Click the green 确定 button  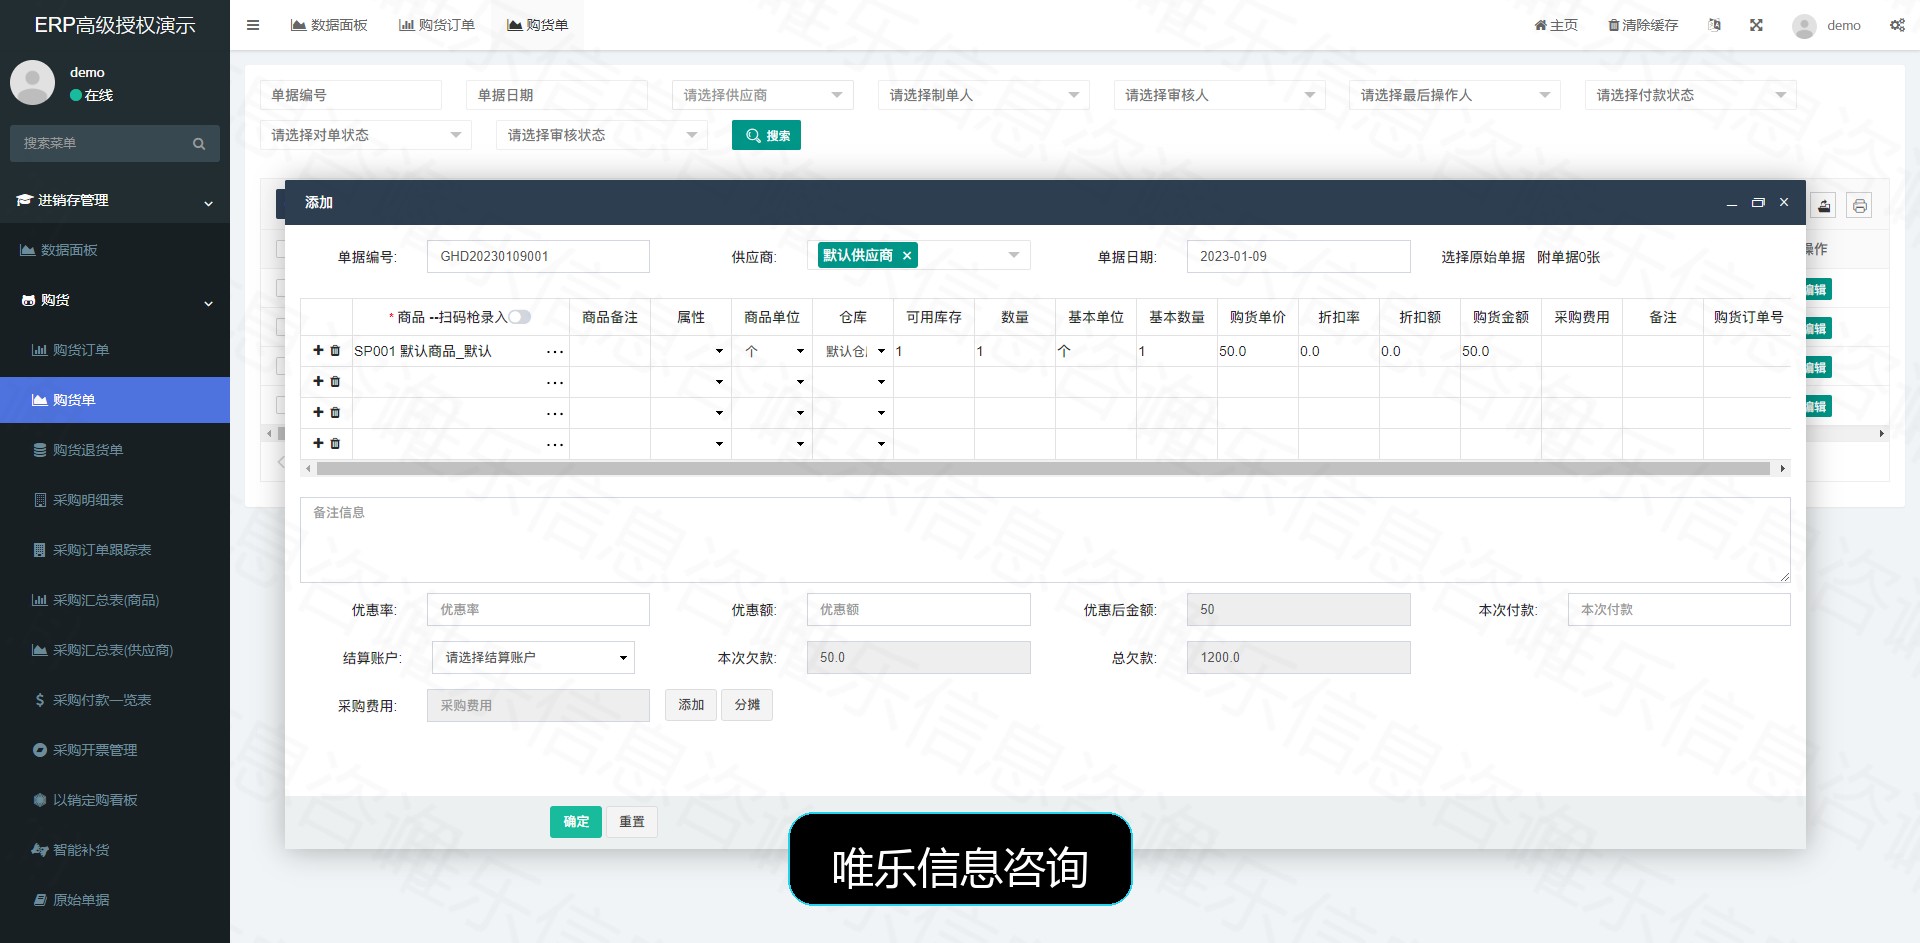(576, 822)
